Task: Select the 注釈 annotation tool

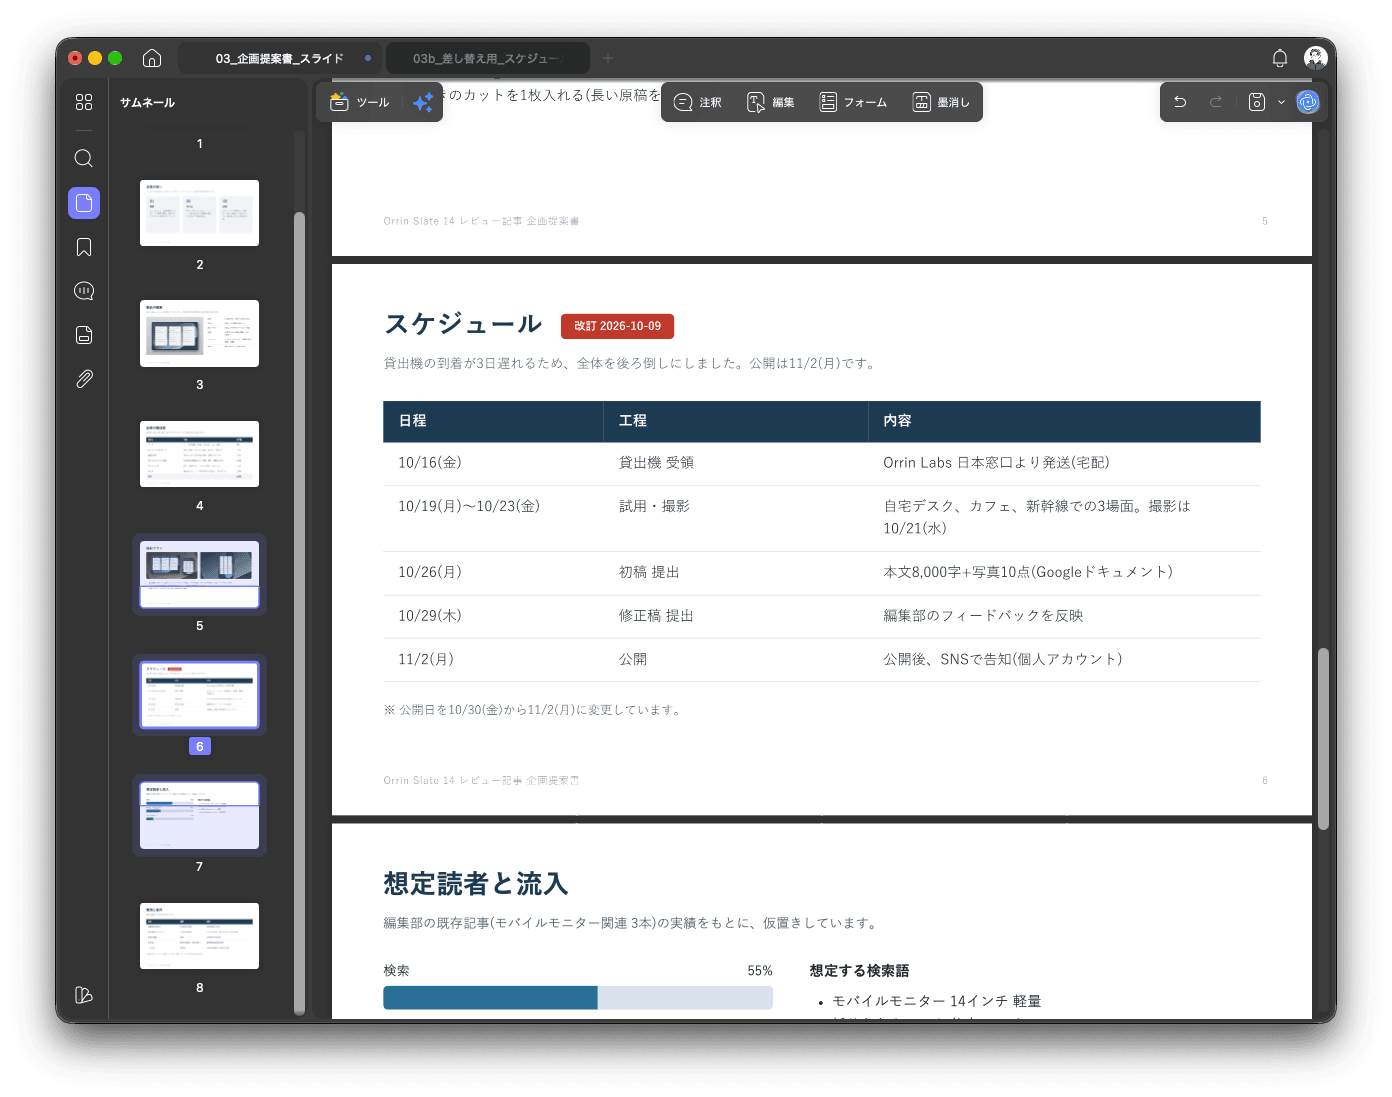Action: pyautogui.click(x=698, y=102)
